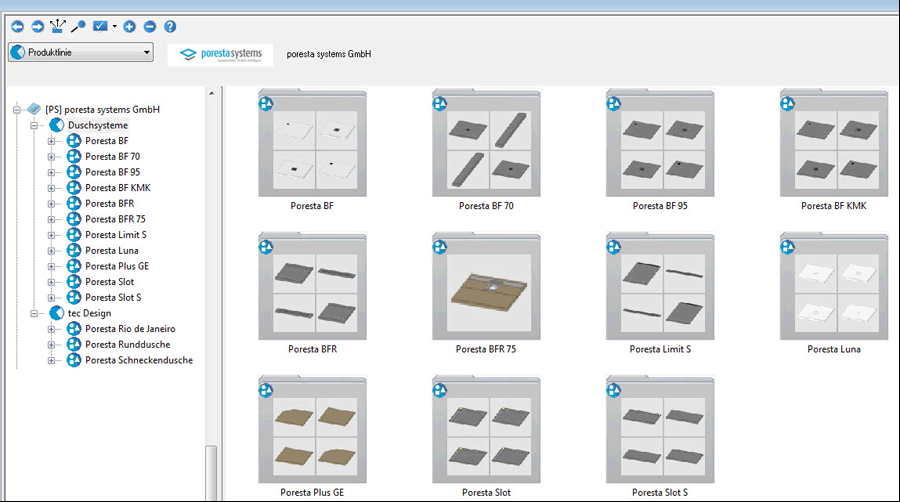Expand the Poresta BF tree node
This screenshot has height=502, width=900.
click(51, 141)
